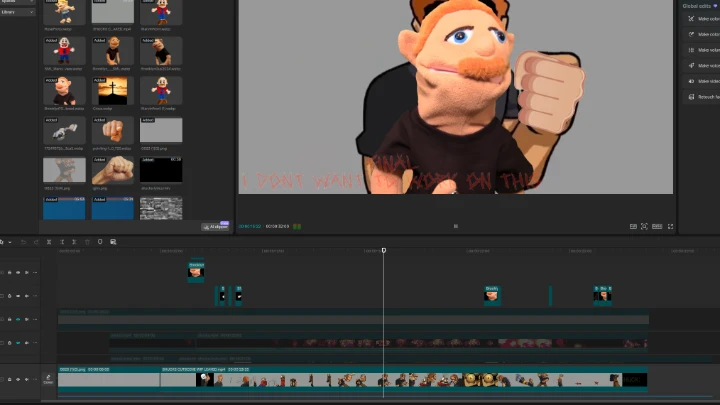This screenshot has height=405, width=720.
Task: Select the split clip tool
Action: click(x=49, y=242)
